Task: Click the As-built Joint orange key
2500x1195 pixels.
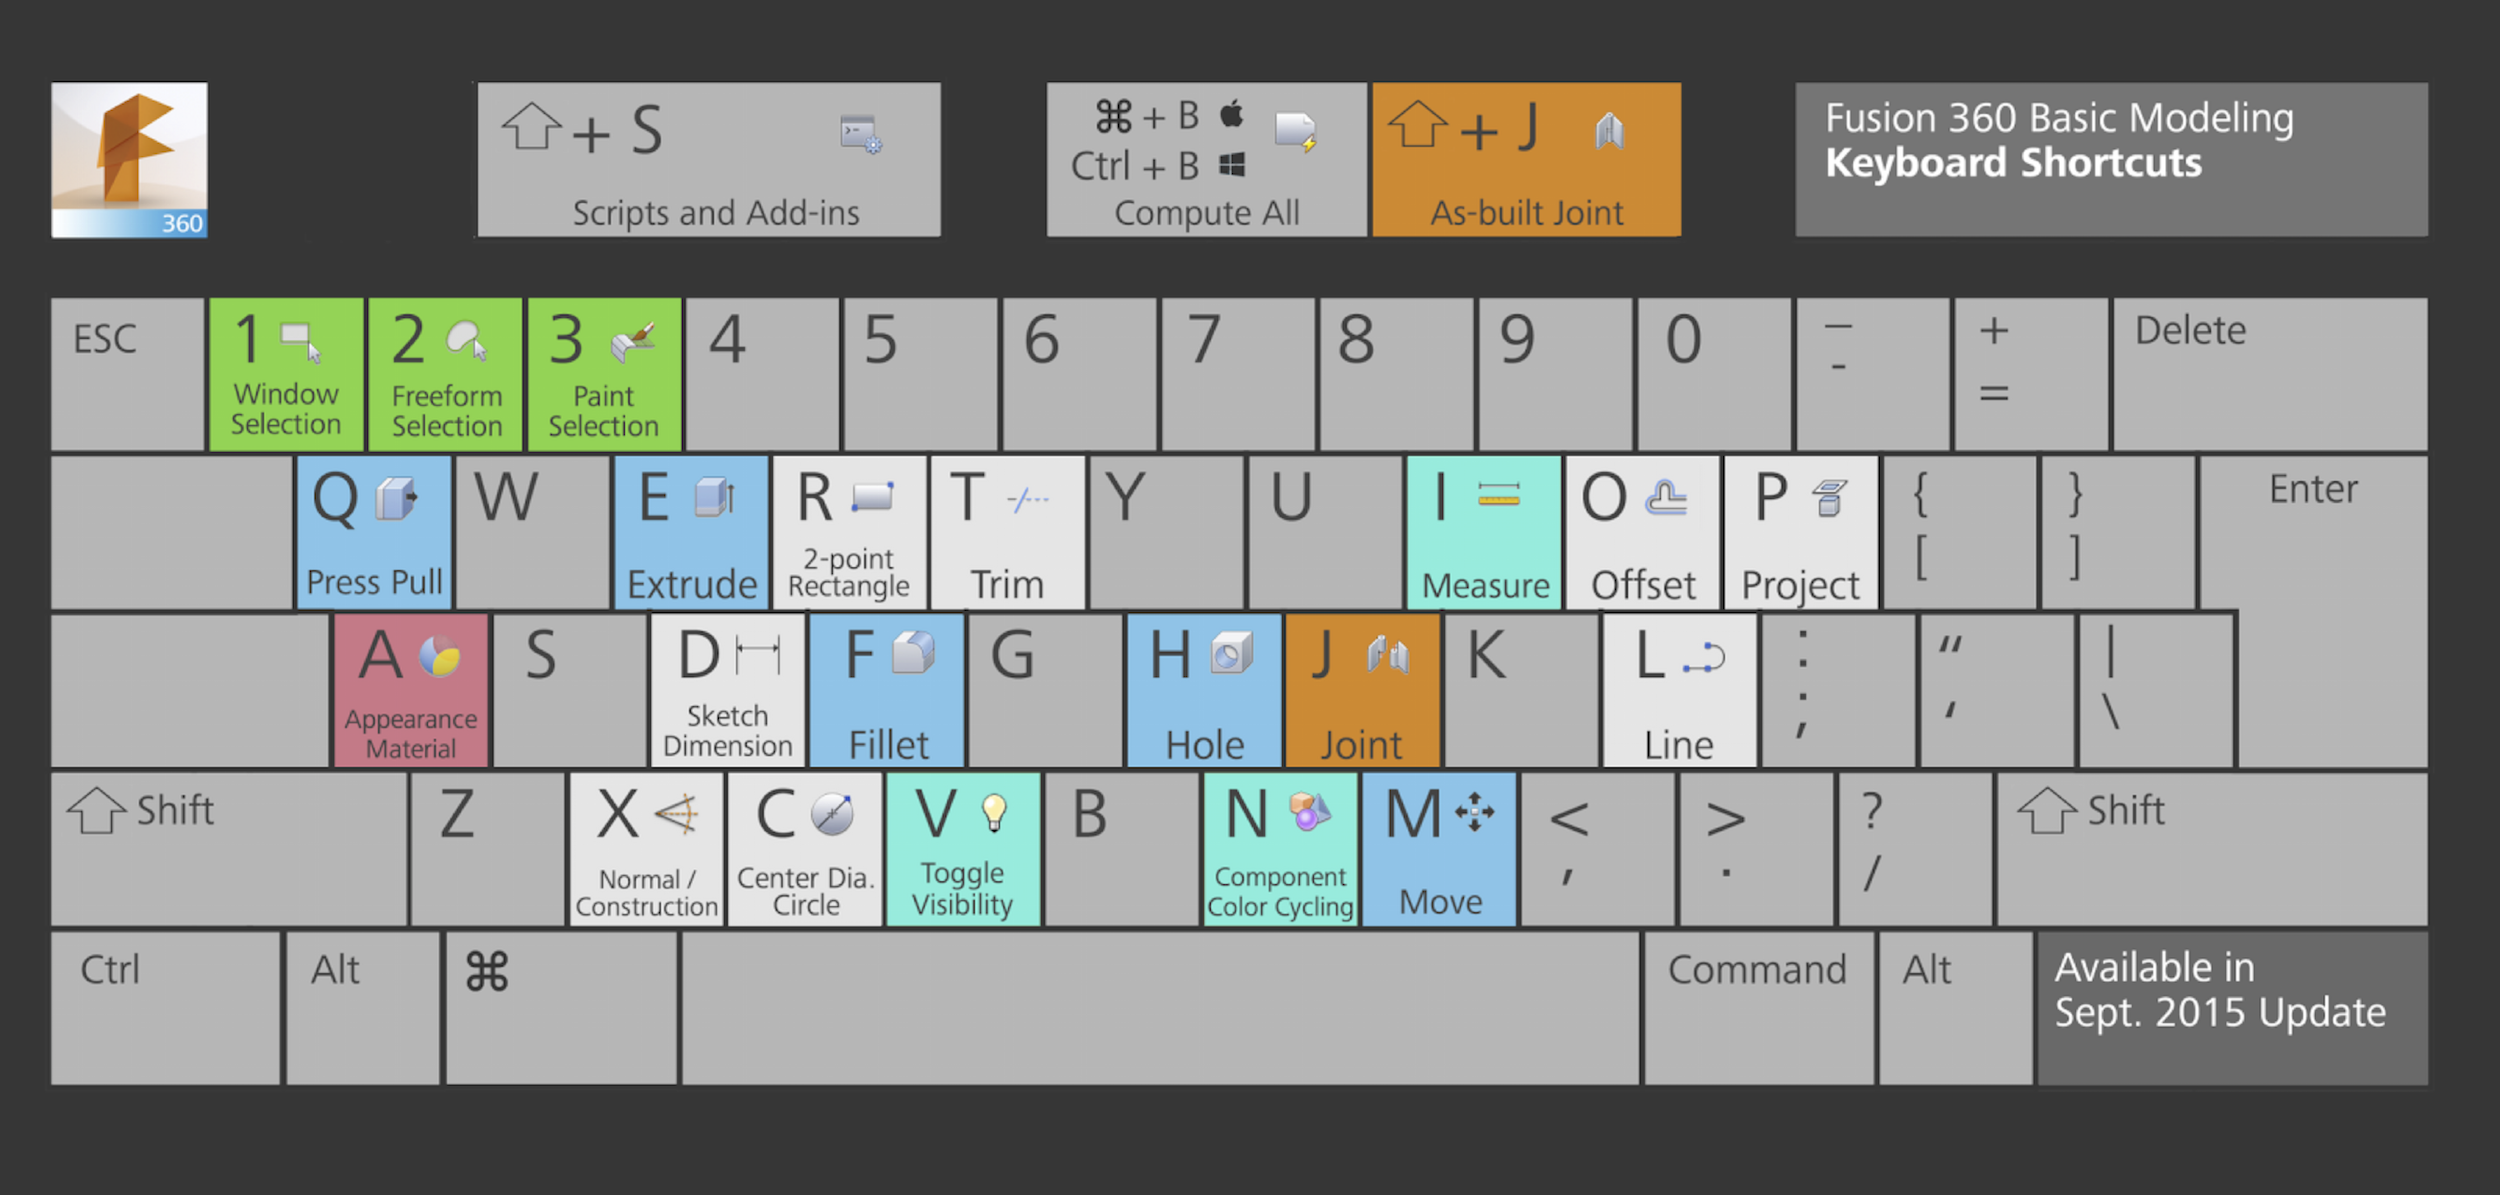Action: point(1526,160)
